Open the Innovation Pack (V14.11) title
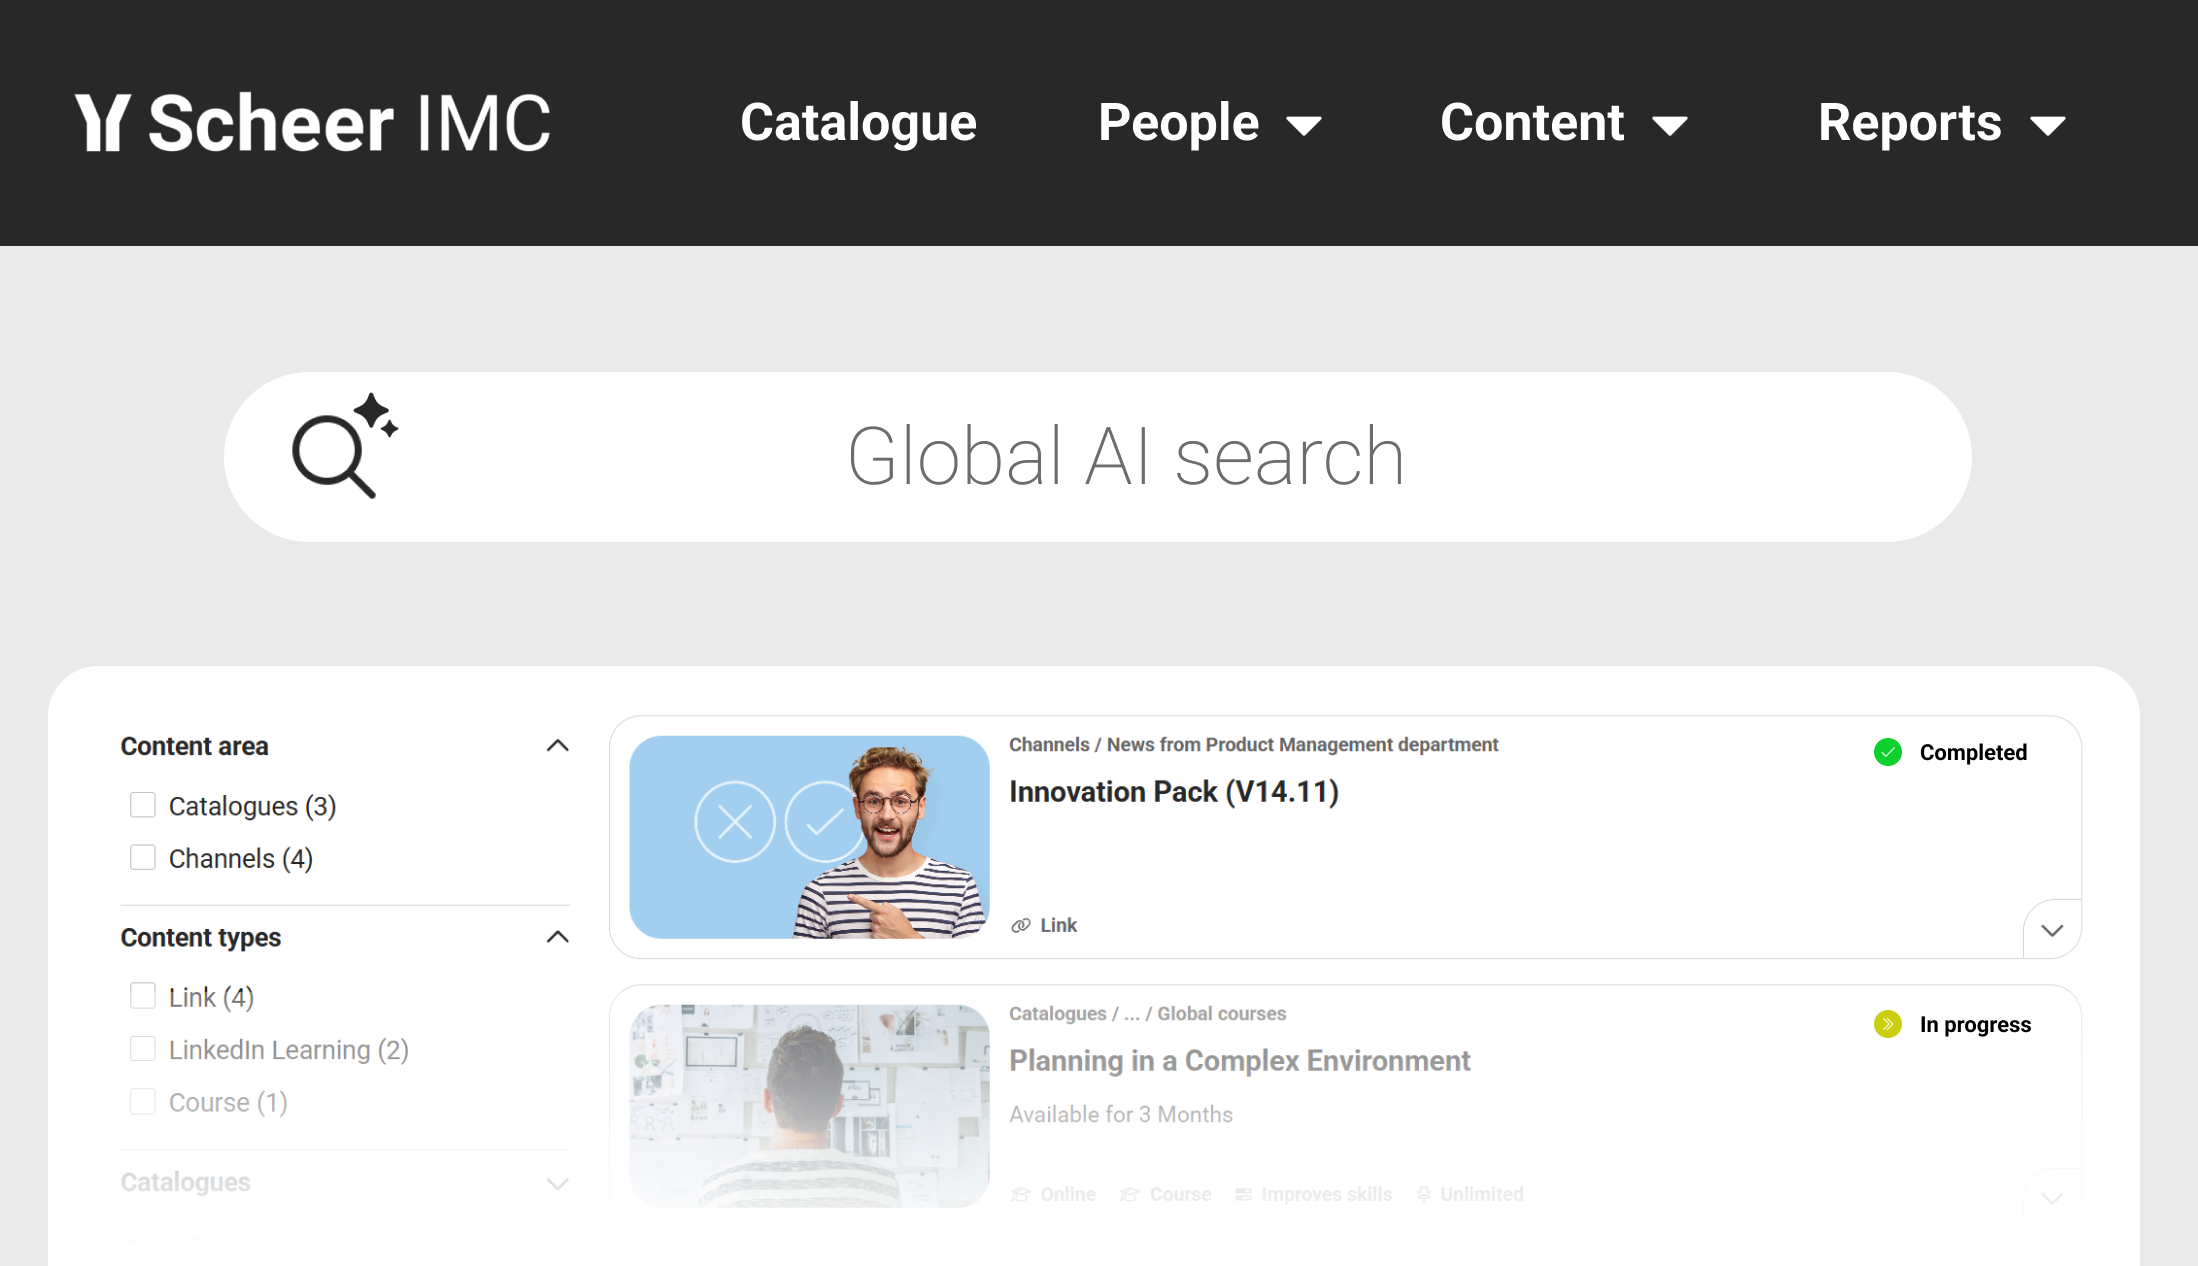2198x1266 pixels. (1174, 792)
